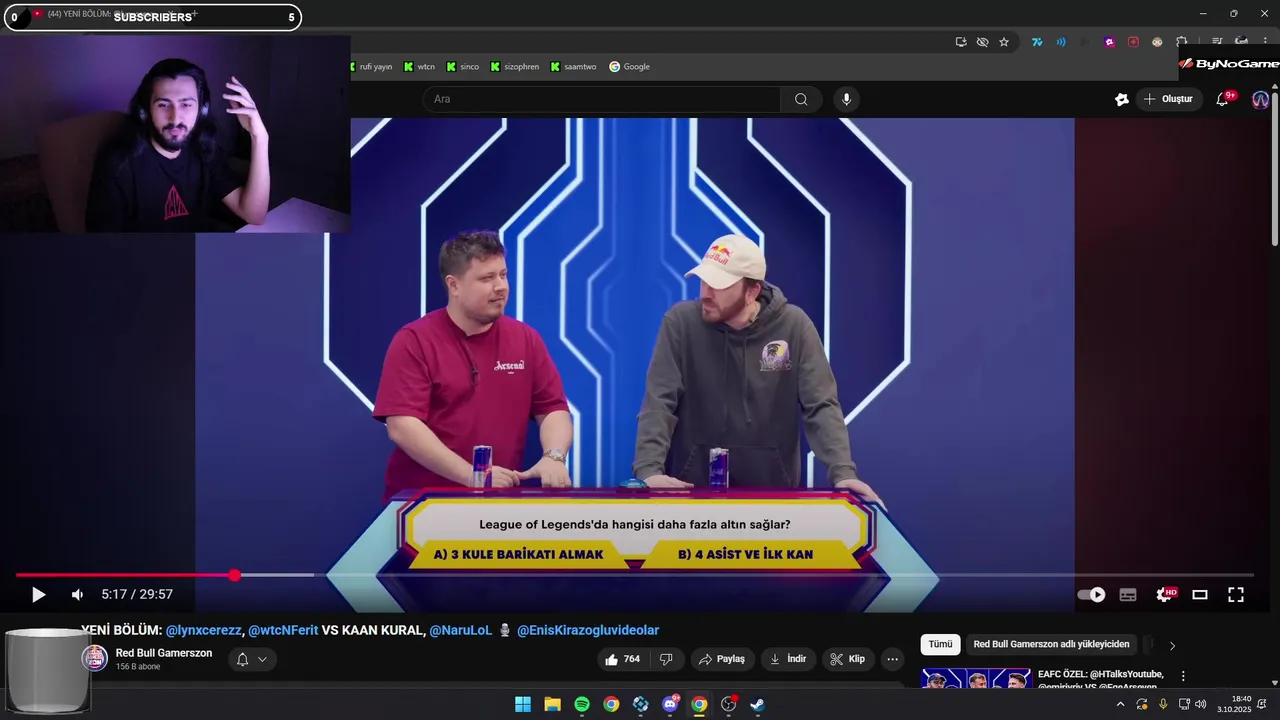Open Chrome three-dot menu

point(1265,42)
